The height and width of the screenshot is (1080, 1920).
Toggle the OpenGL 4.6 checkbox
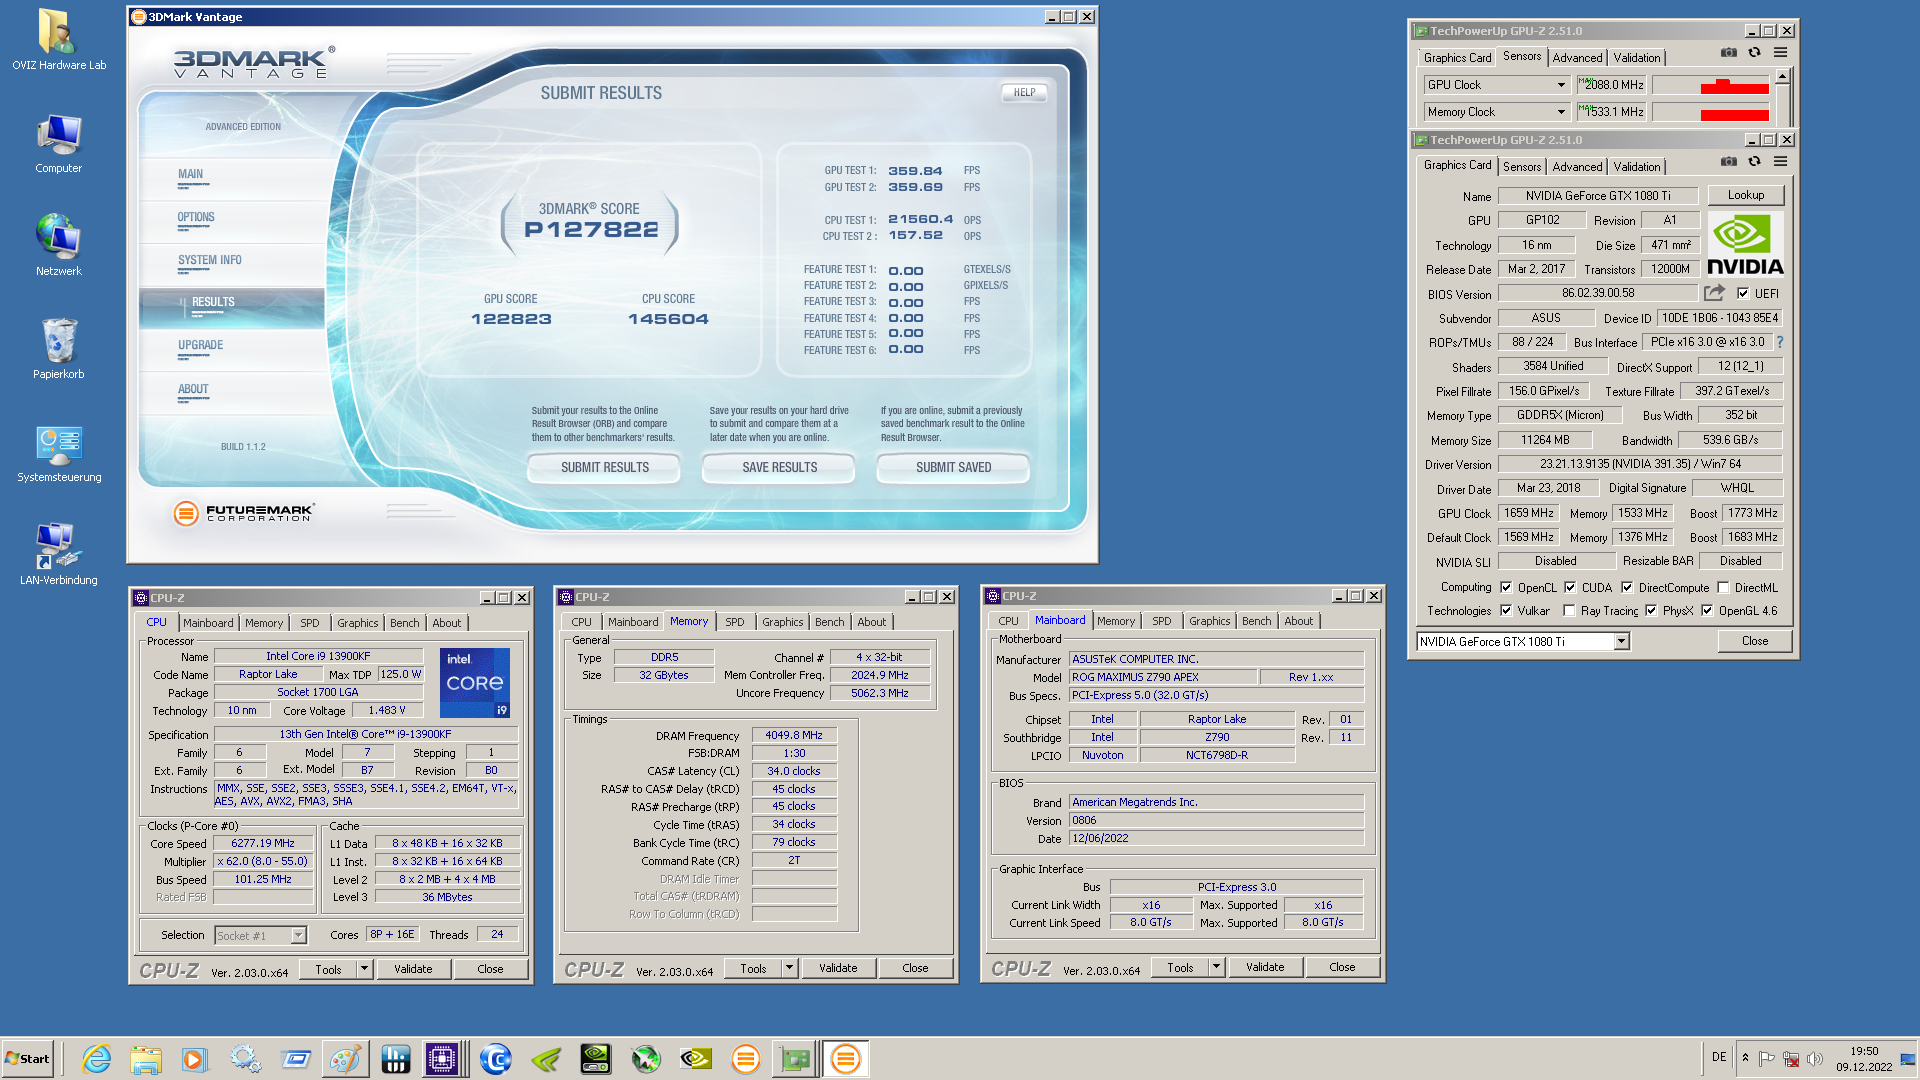pos(1707,611)
